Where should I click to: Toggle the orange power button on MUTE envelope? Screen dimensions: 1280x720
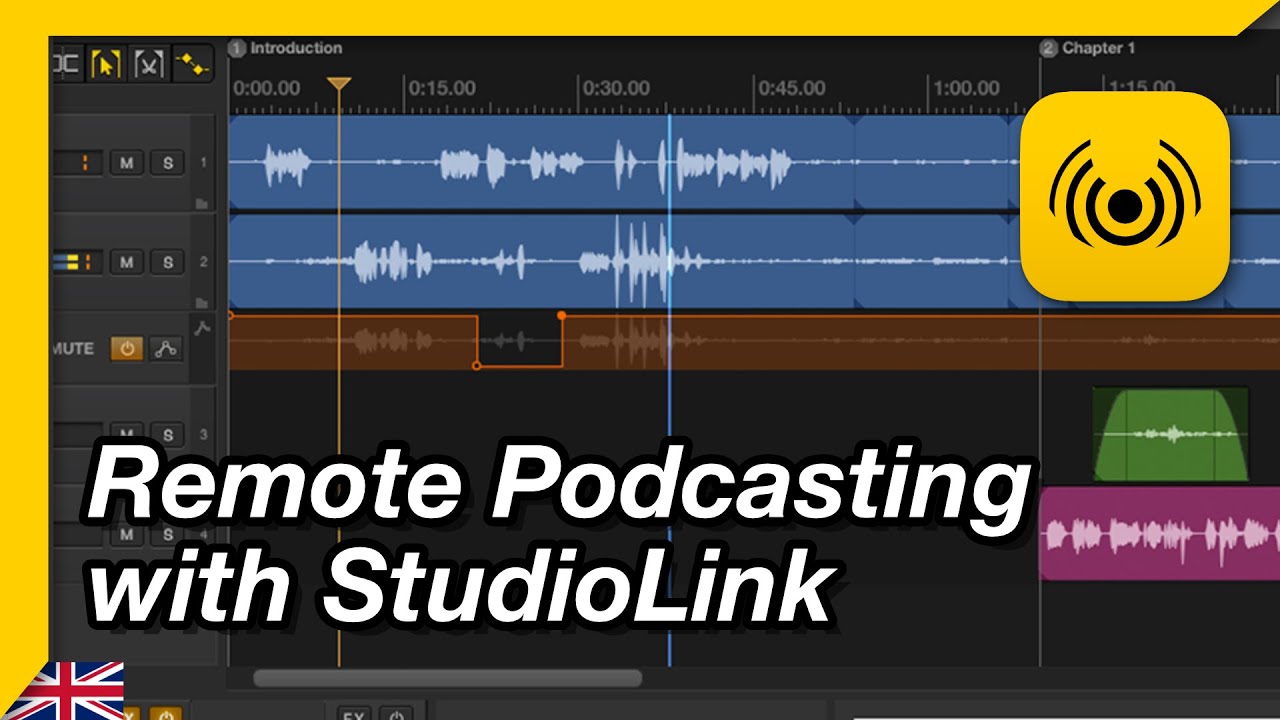point(126,349)
